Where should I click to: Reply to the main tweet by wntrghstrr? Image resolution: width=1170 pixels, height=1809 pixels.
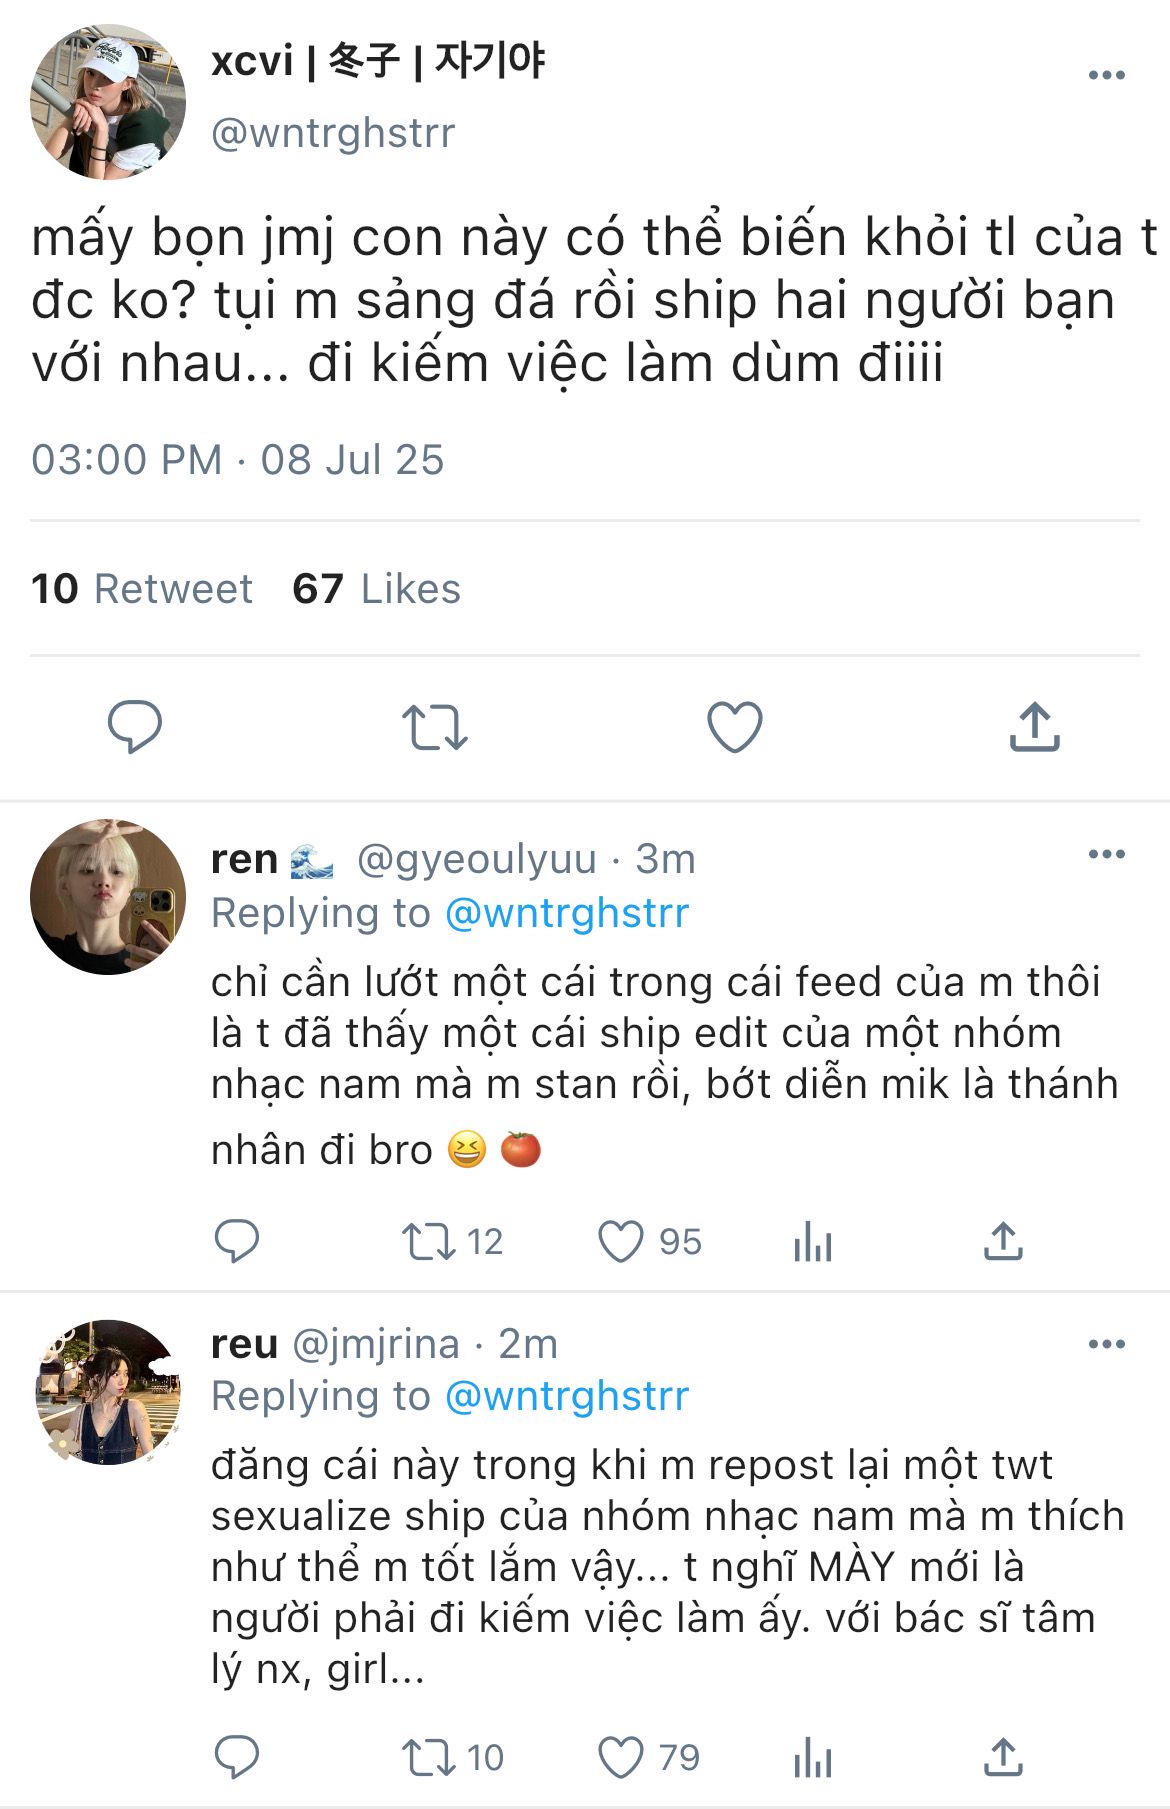tap(135, 726)
